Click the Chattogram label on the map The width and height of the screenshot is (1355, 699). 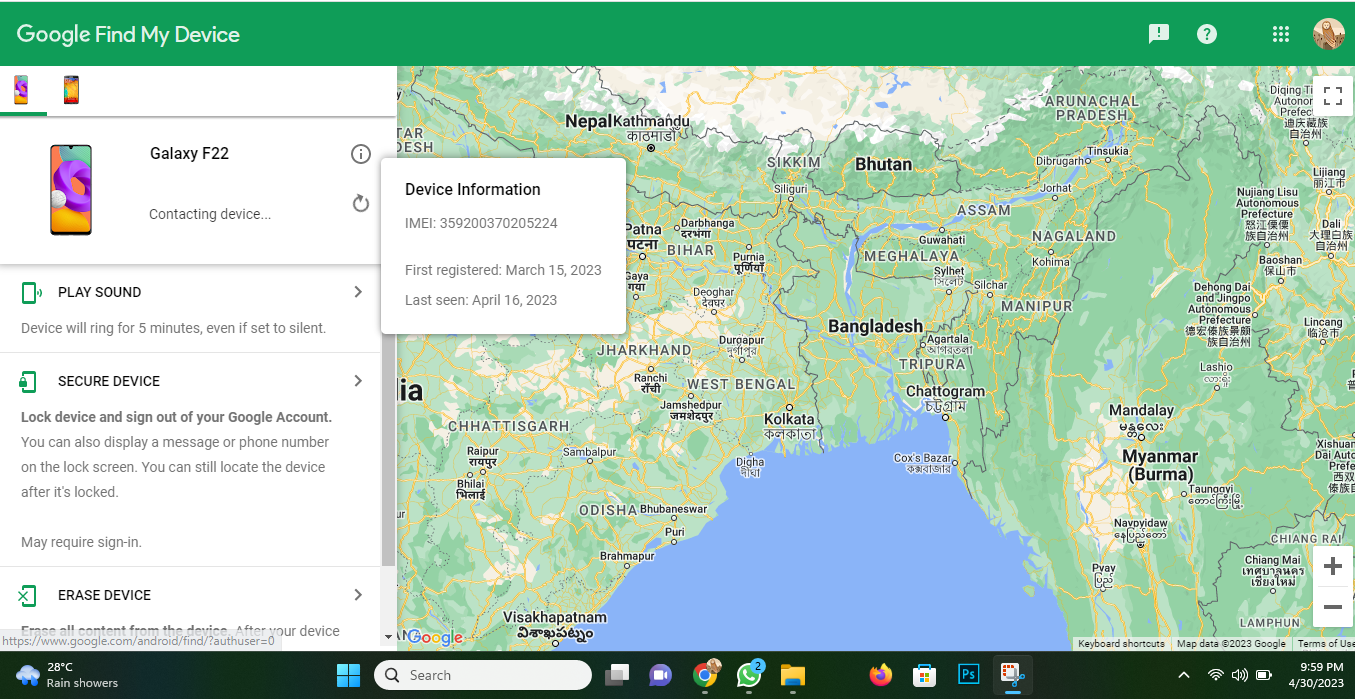(945, 391)
